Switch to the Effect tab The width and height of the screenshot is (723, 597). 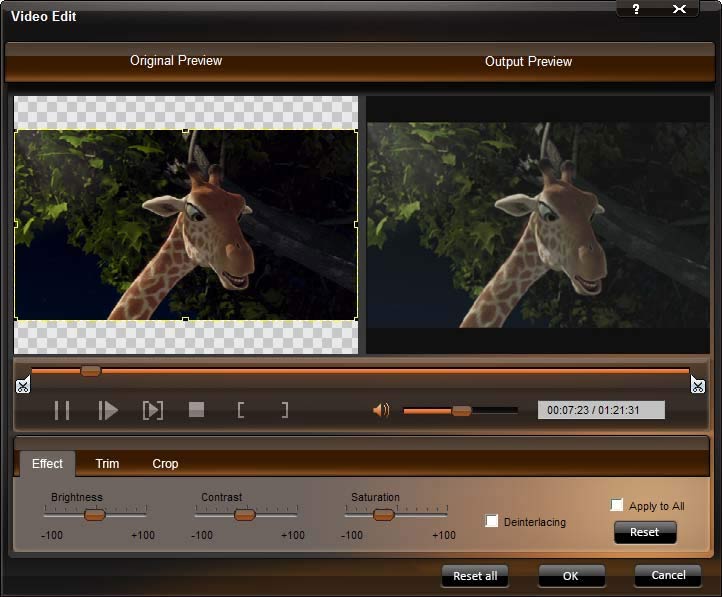click(47, 464)
